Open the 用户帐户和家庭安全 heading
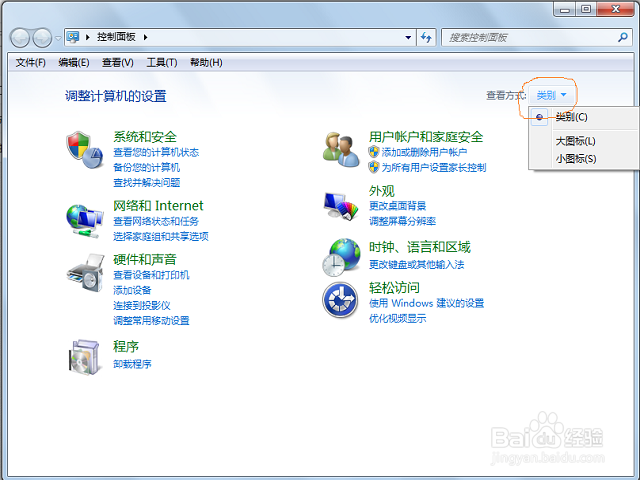This screenshot has width=640, height=480. point(426,137)
